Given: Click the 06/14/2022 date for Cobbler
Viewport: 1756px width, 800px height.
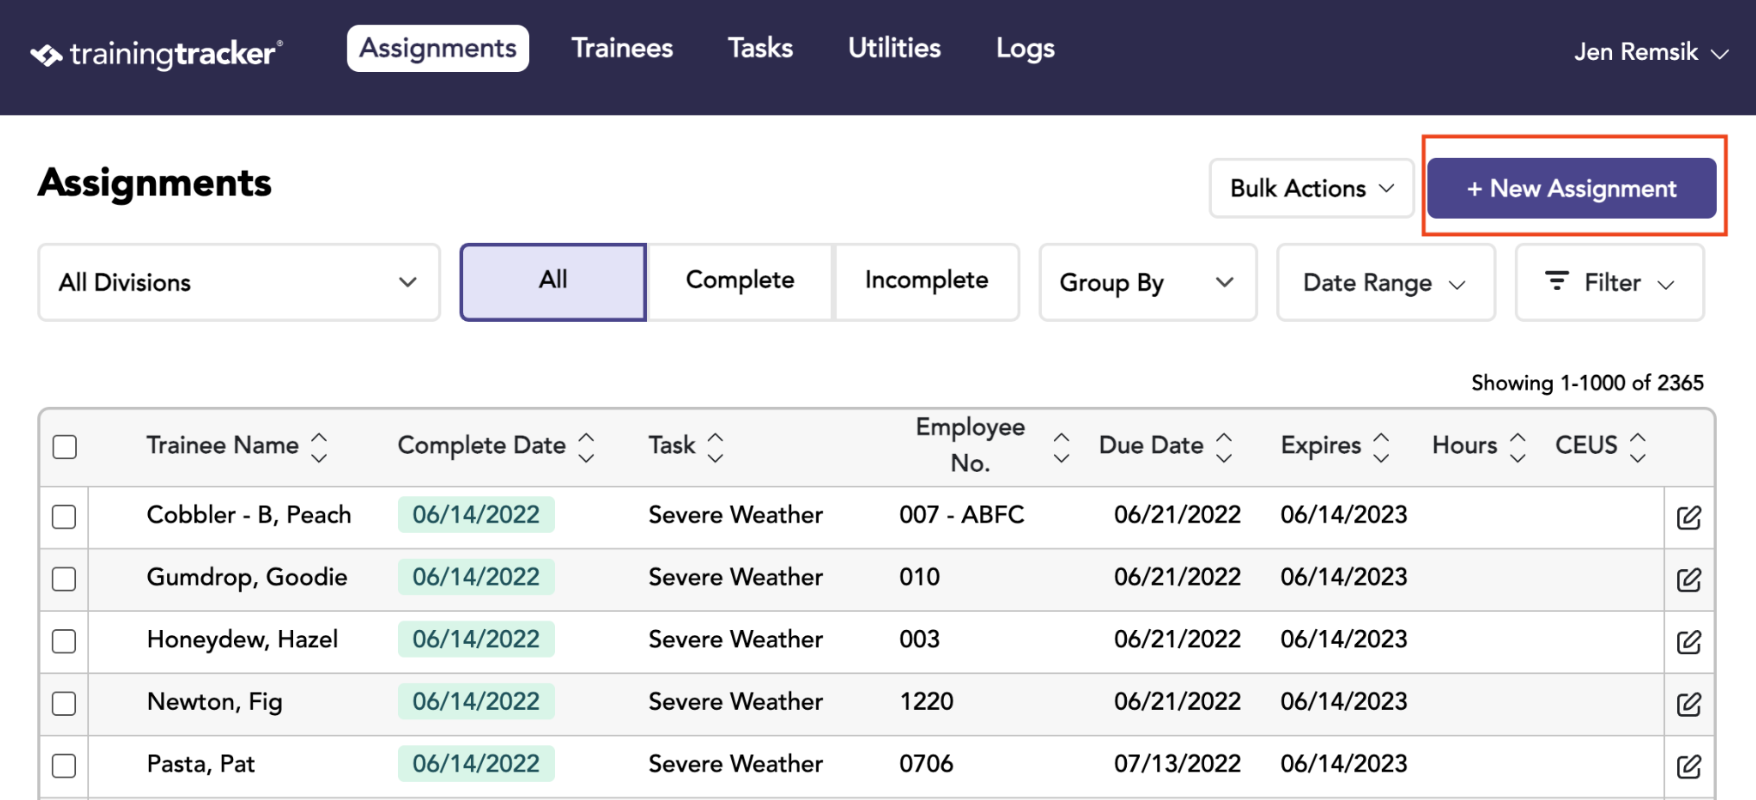Looking at the screenshot, I should [x=476, y=515].
